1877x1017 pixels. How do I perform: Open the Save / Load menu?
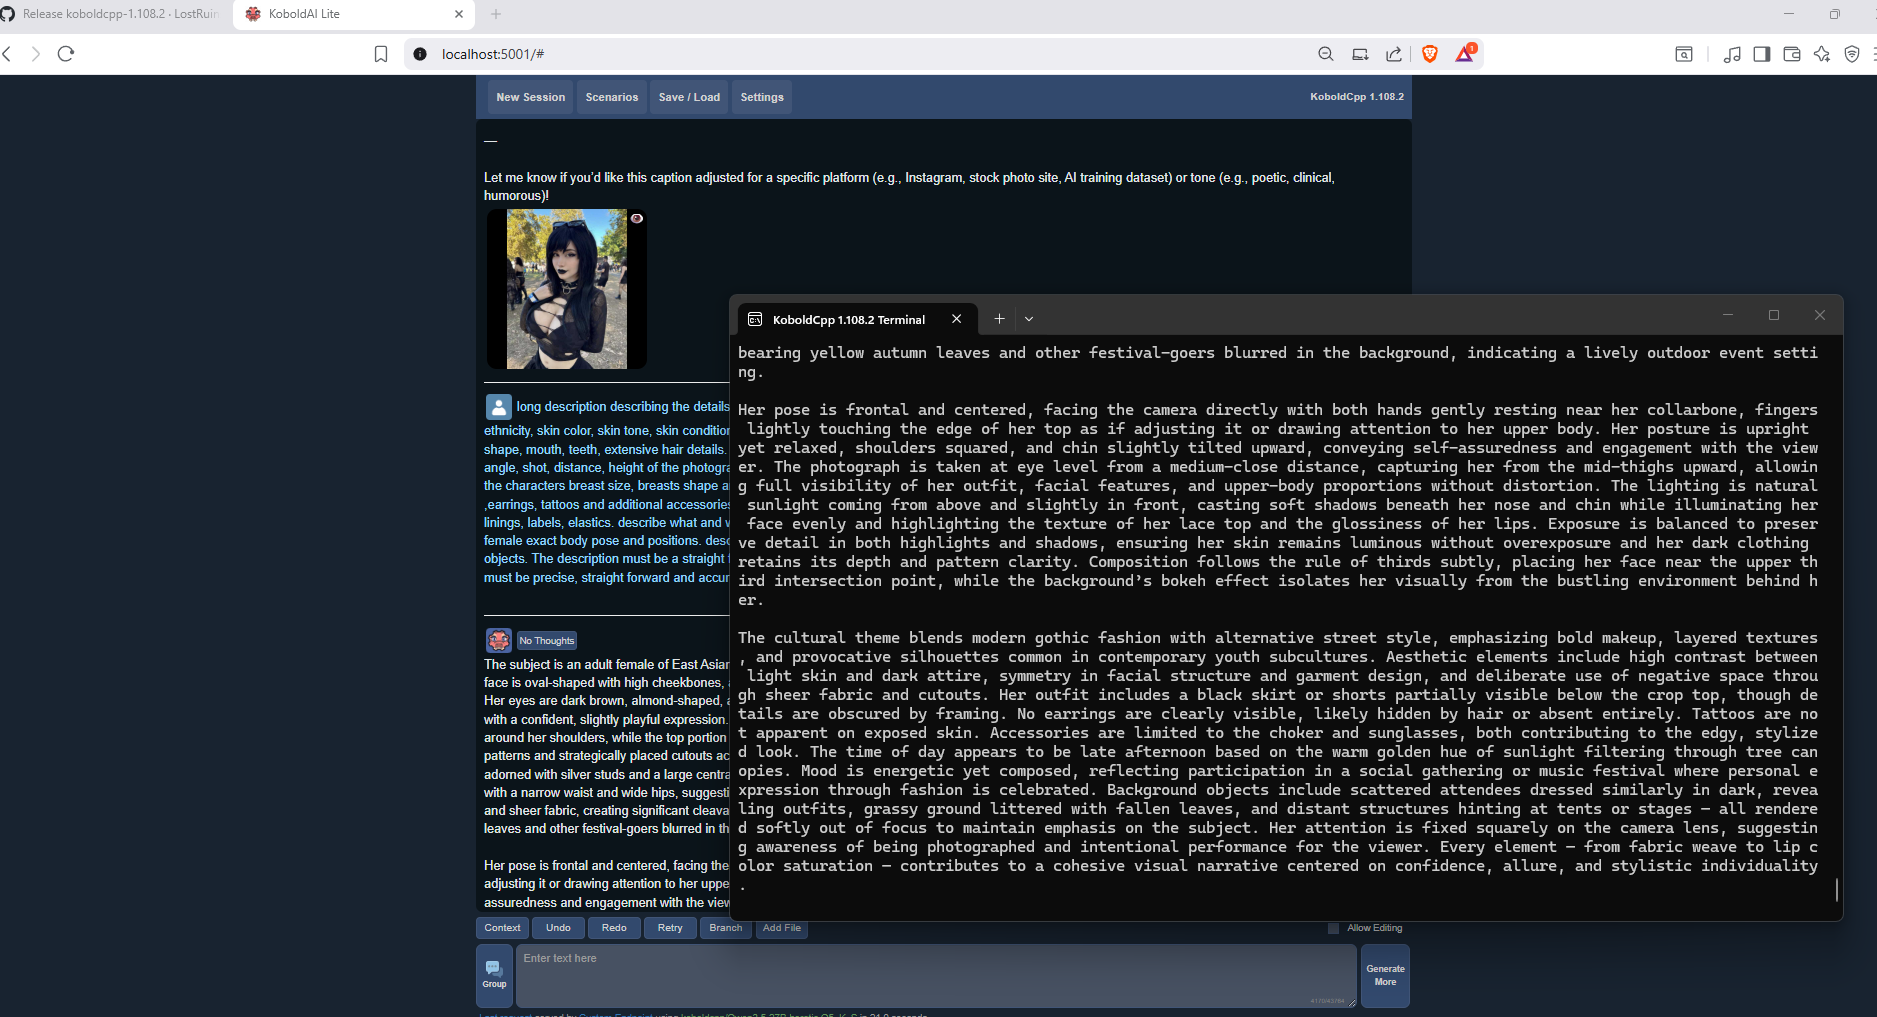click(689, 97)
